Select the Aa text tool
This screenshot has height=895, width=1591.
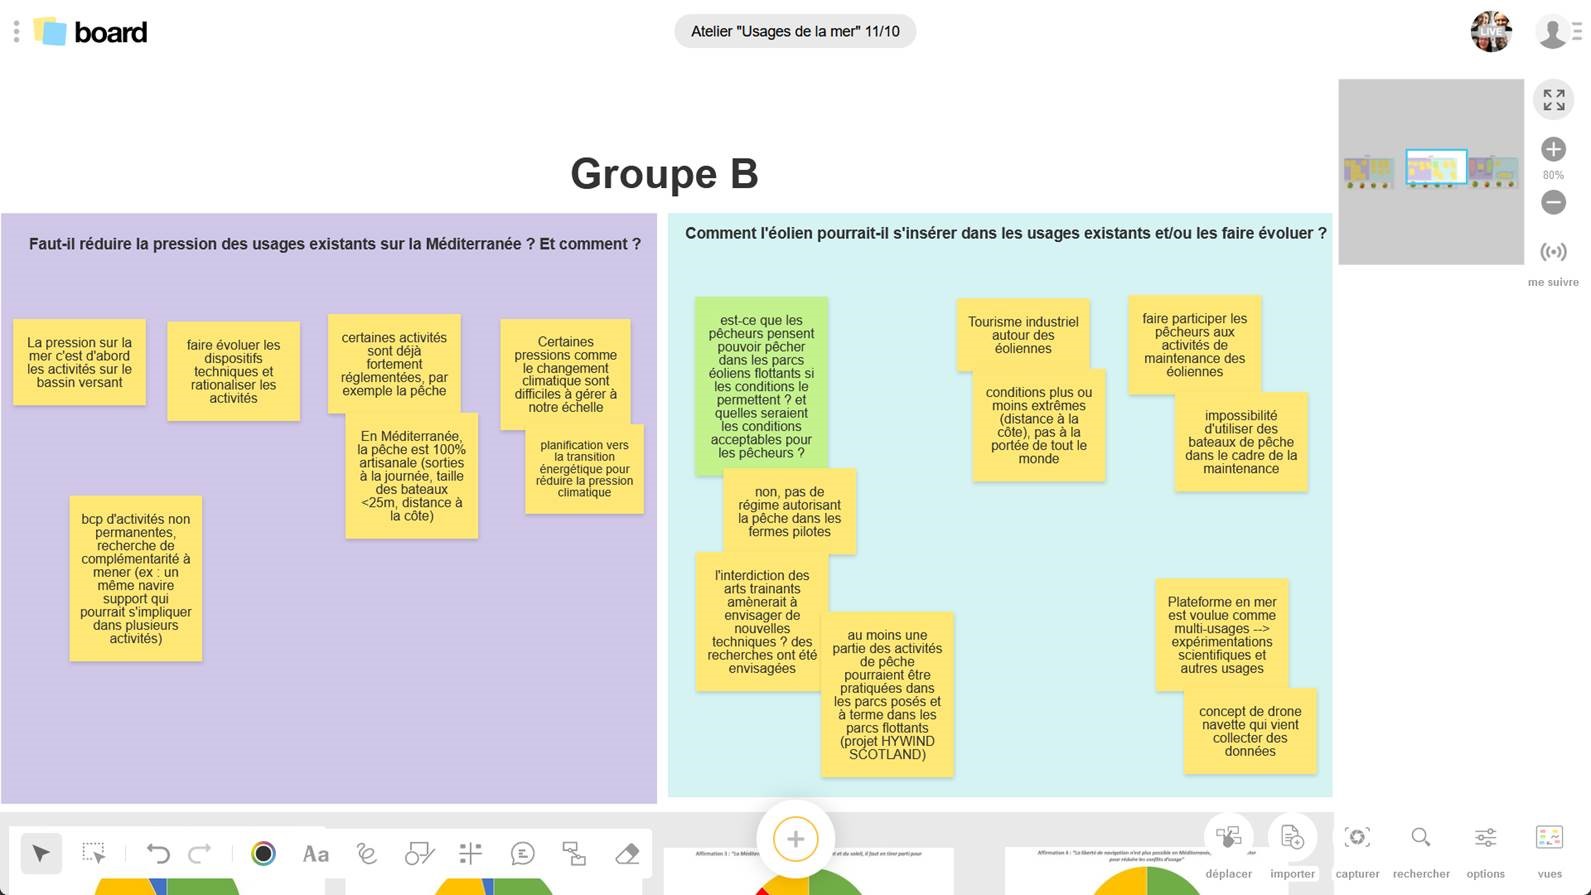tap(316, 853)
